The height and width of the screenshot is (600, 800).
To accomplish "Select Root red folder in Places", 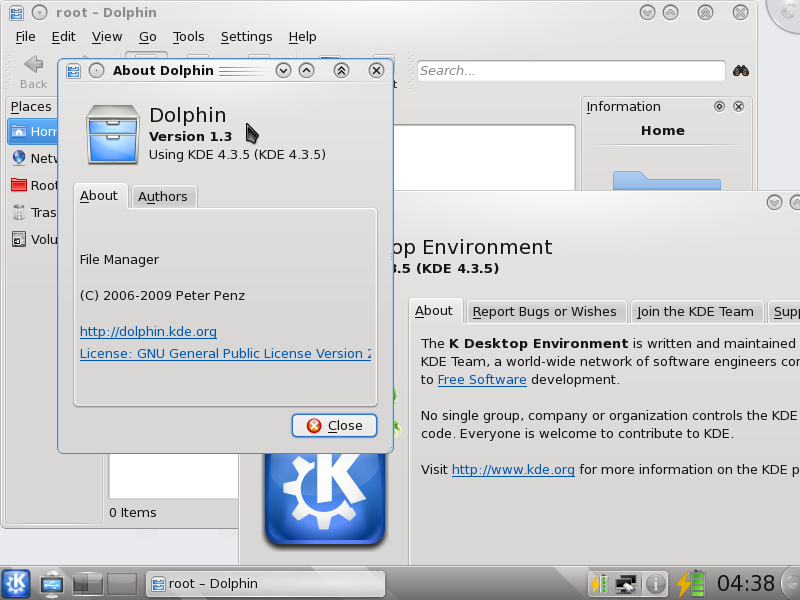I will [x=19, y=185].
